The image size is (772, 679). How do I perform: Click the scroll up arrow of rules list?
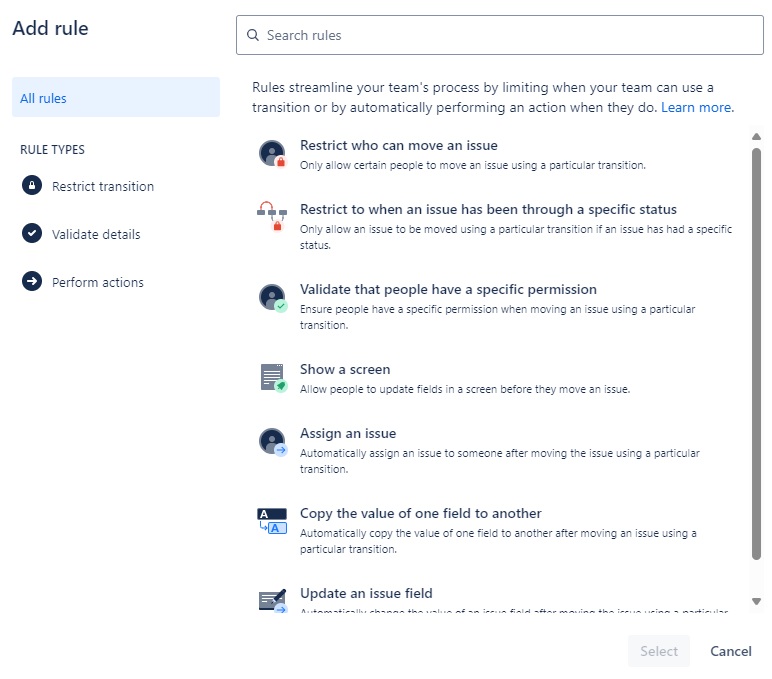(757, 137)
